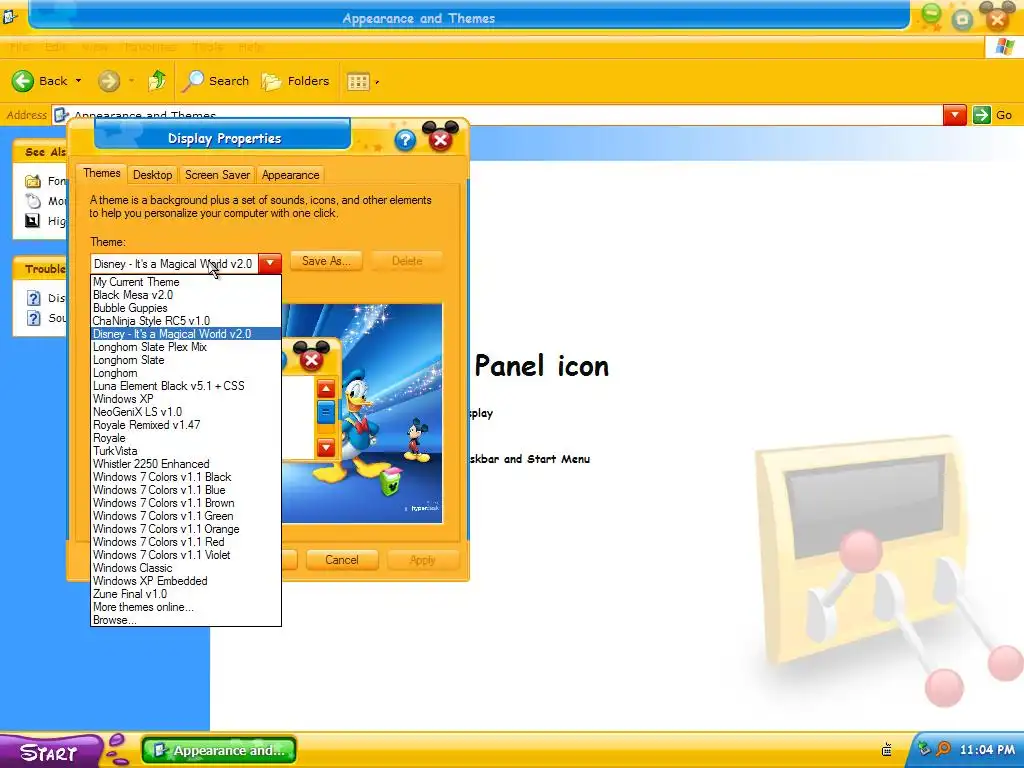This screenshot has width=1024, height=768.
Task: Click the Save As... button
Action: click(326, 261)
